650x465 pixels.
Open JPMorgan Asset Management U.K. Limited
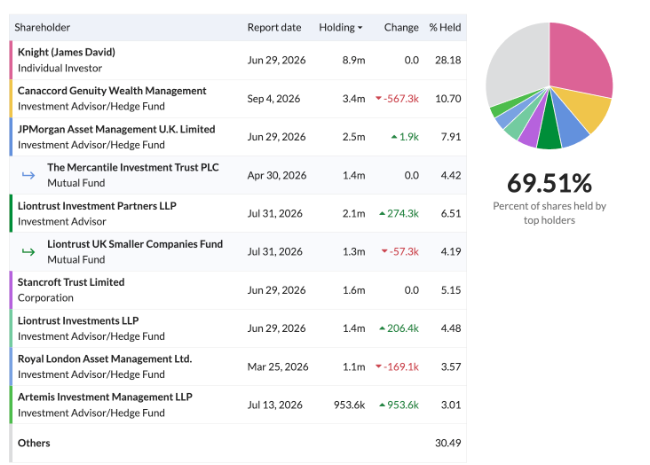[116, 129]
